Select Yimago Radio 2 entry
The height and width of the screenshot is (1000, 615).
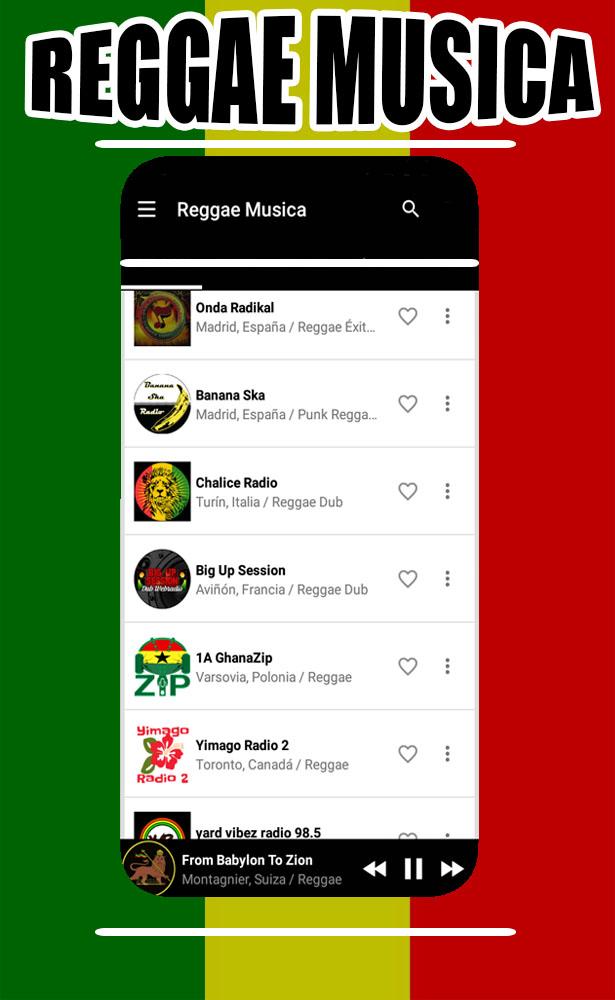[299, 753]
